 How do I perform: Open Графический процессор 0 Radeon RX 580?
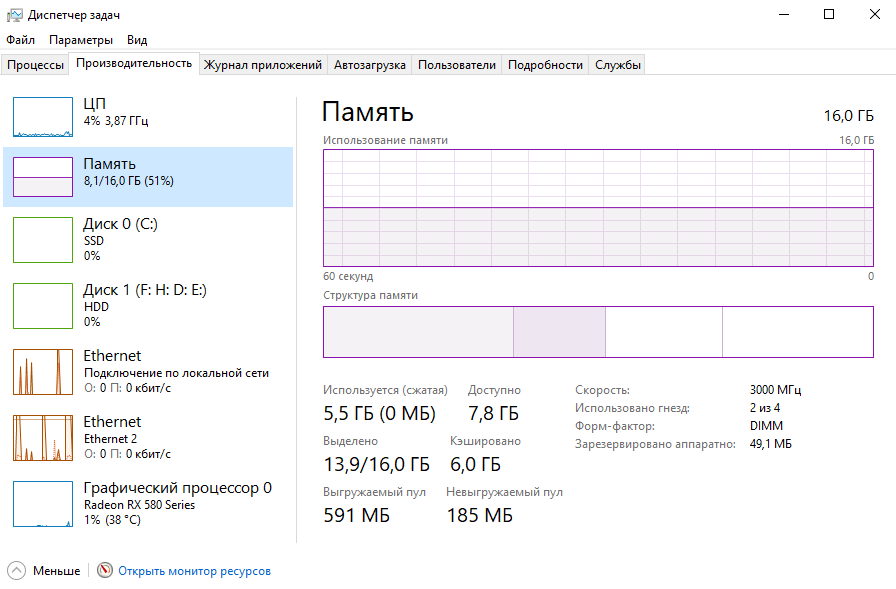point(43,503)
